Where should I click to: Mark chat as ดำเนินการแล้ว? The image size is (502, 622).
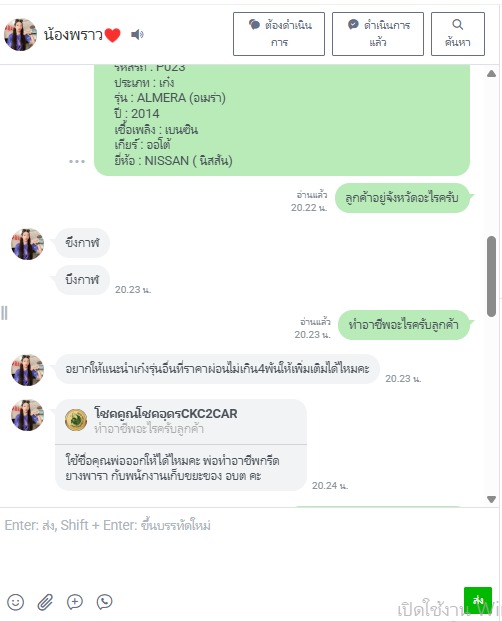pos(378,34)
